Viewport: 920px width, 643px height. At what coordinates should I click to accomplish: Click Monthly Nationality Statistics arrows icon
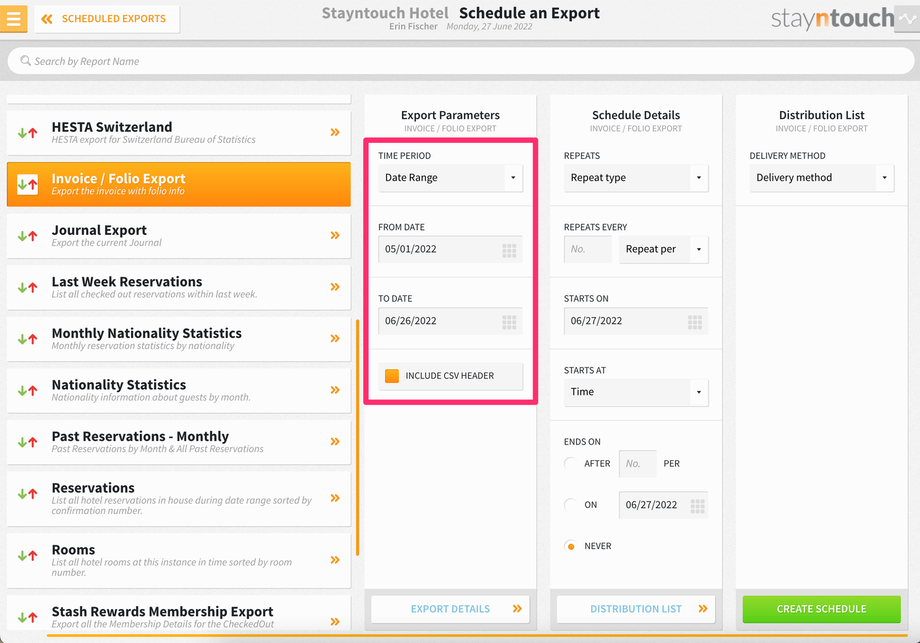(28, 339)
